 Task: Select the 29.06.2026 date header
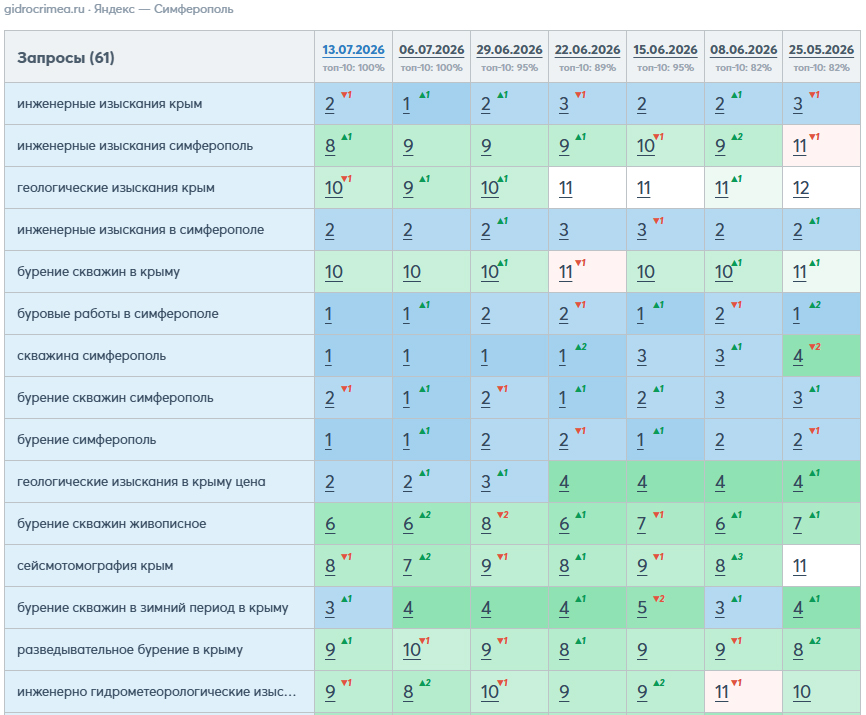509,50
